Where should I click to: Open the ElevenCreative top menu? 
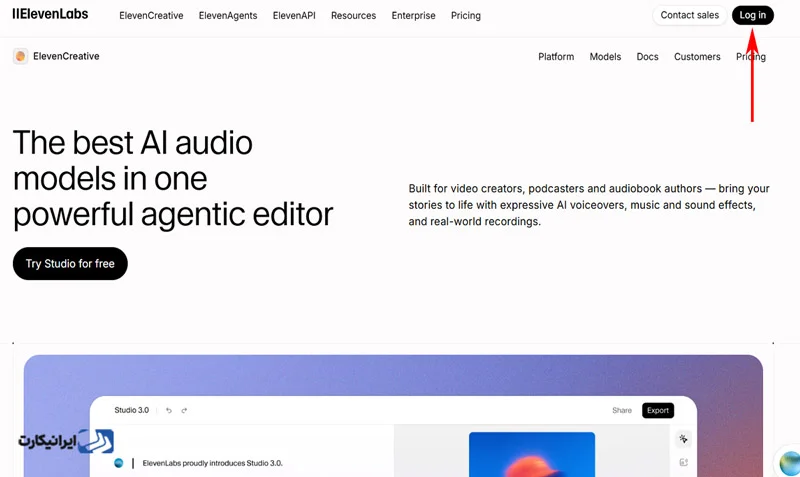pyautogui.click(x=151, y=16)
